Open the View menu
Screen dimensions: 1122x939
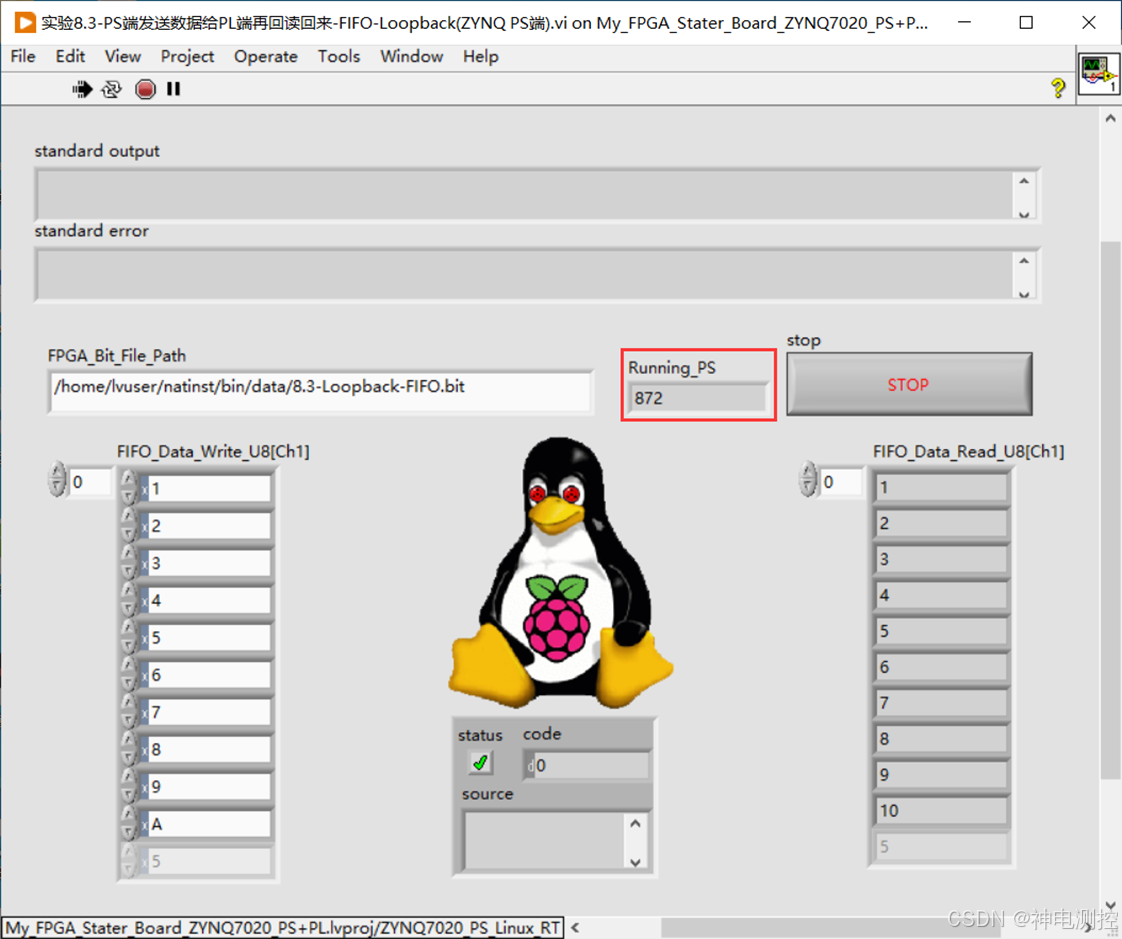coord(123,57)
